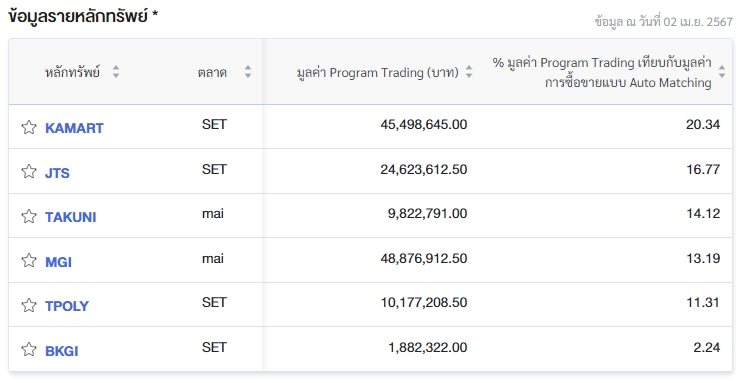The height and width of the screenshot is (383, 742).
Task: Click SET market cell in JTS row
Action: click(214, 169)
